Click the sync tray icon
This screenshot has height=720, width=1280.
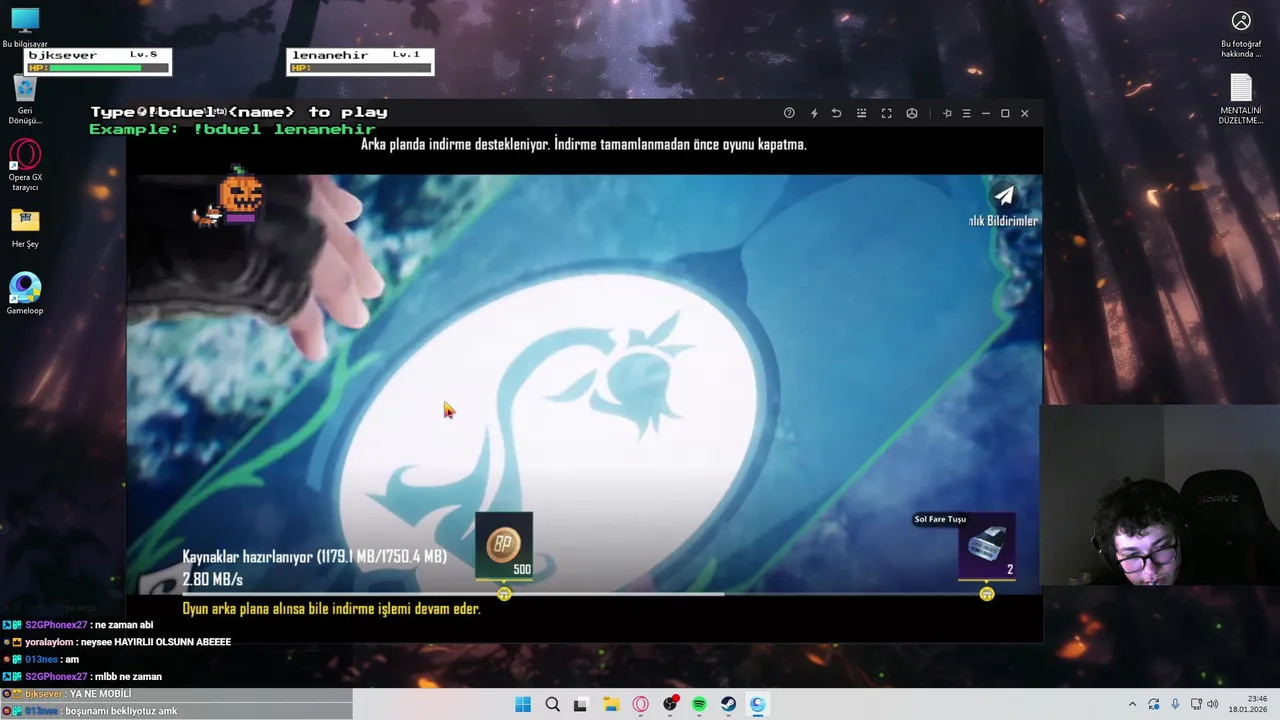1154,704
